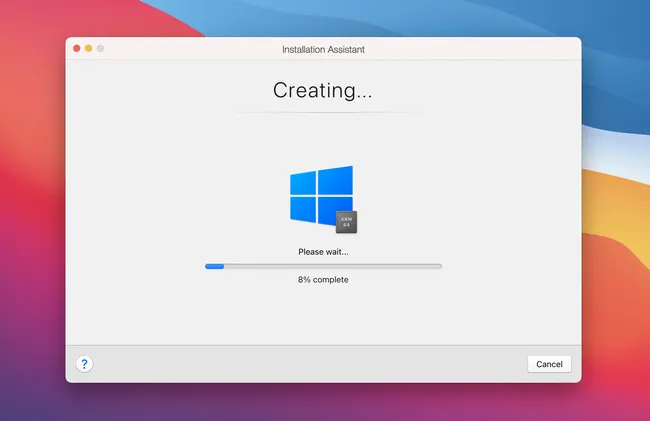Click the ARM 64 chip badge
Viewport: 650px width, 421px height.
(x=347, y=222)
